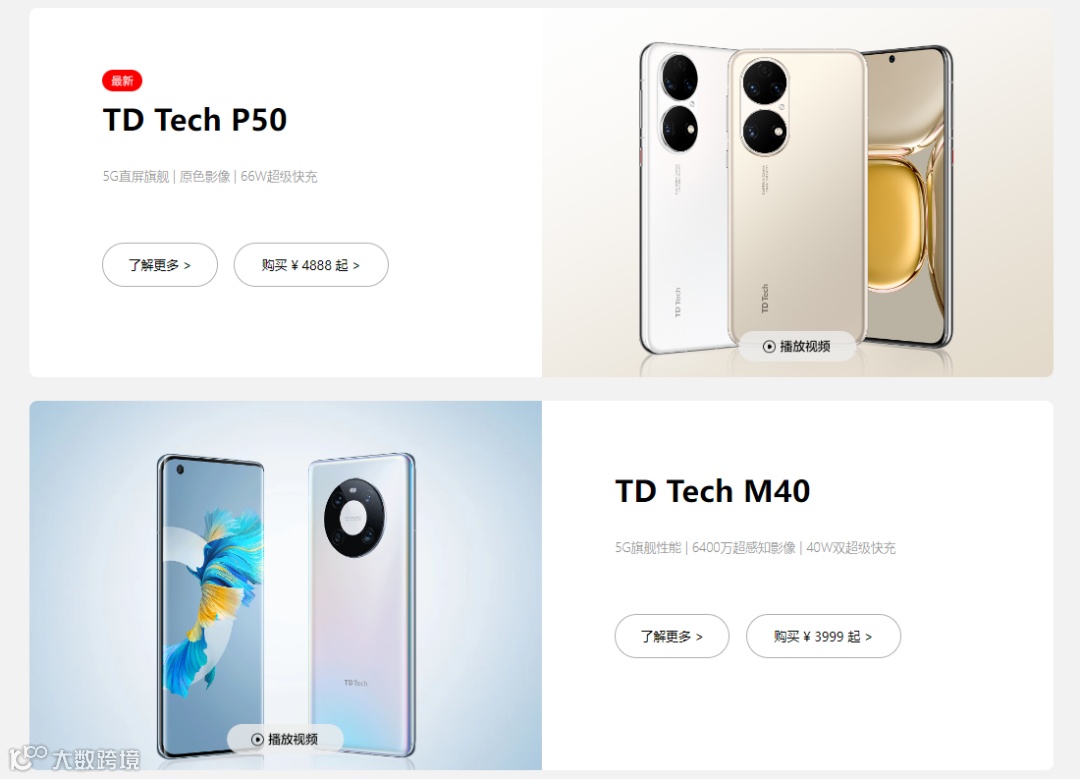Click the gold P50 dual camera module
The width and height of the screenshot is (1080, 779).
click(x=765, y=107)
